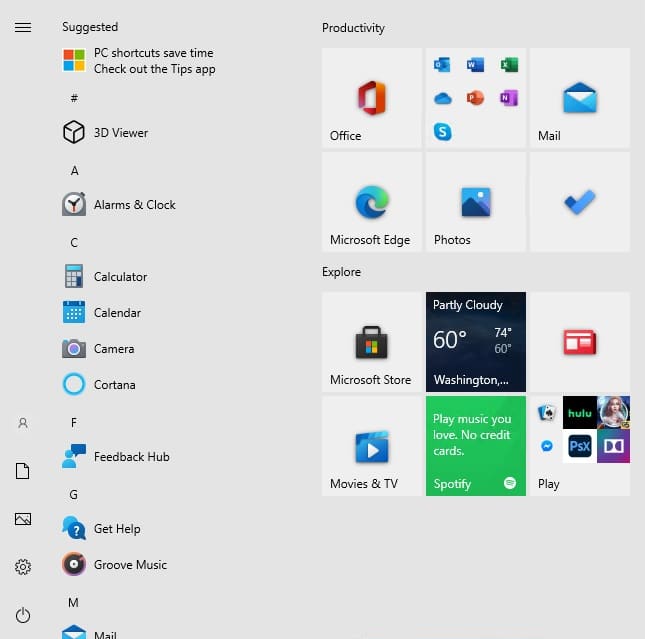Open Settings via the gear icon
Viewport: 645px width, 639px height.
click(x=23, y=567)
